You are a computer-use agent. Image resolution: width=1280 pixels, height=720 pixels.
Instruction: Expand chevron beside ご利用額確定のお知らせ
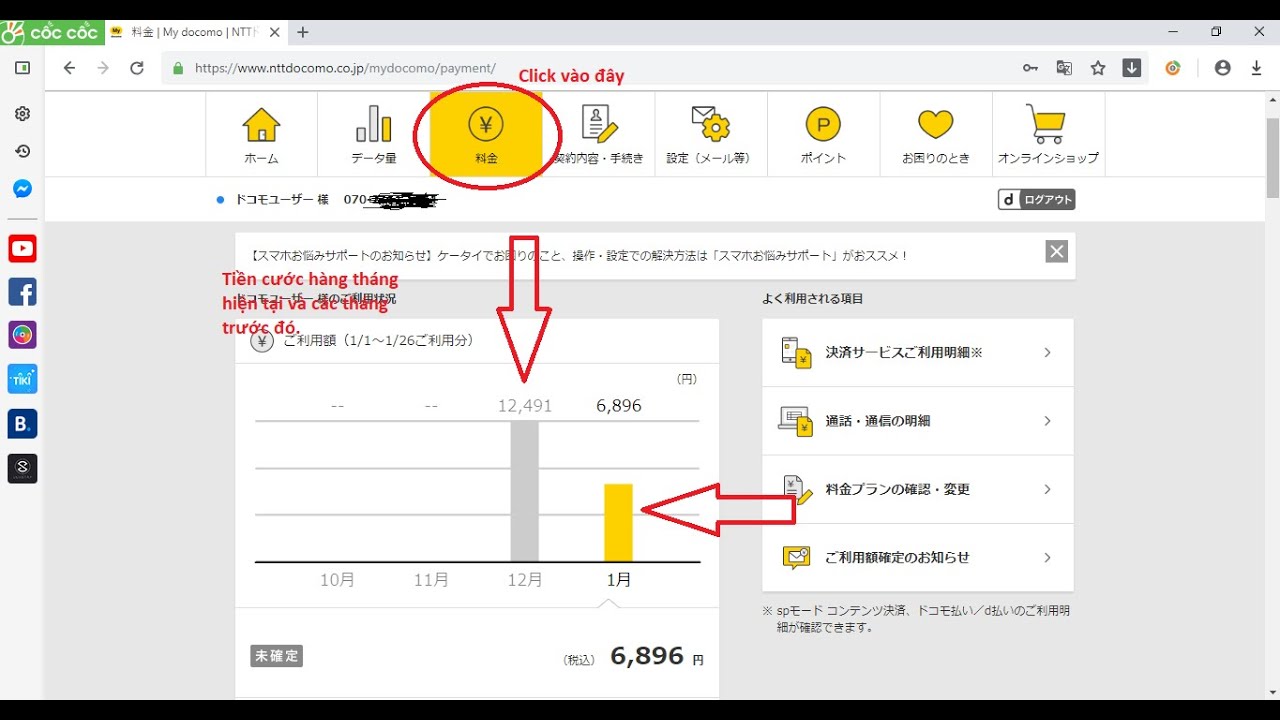(x=1047, y=557)
